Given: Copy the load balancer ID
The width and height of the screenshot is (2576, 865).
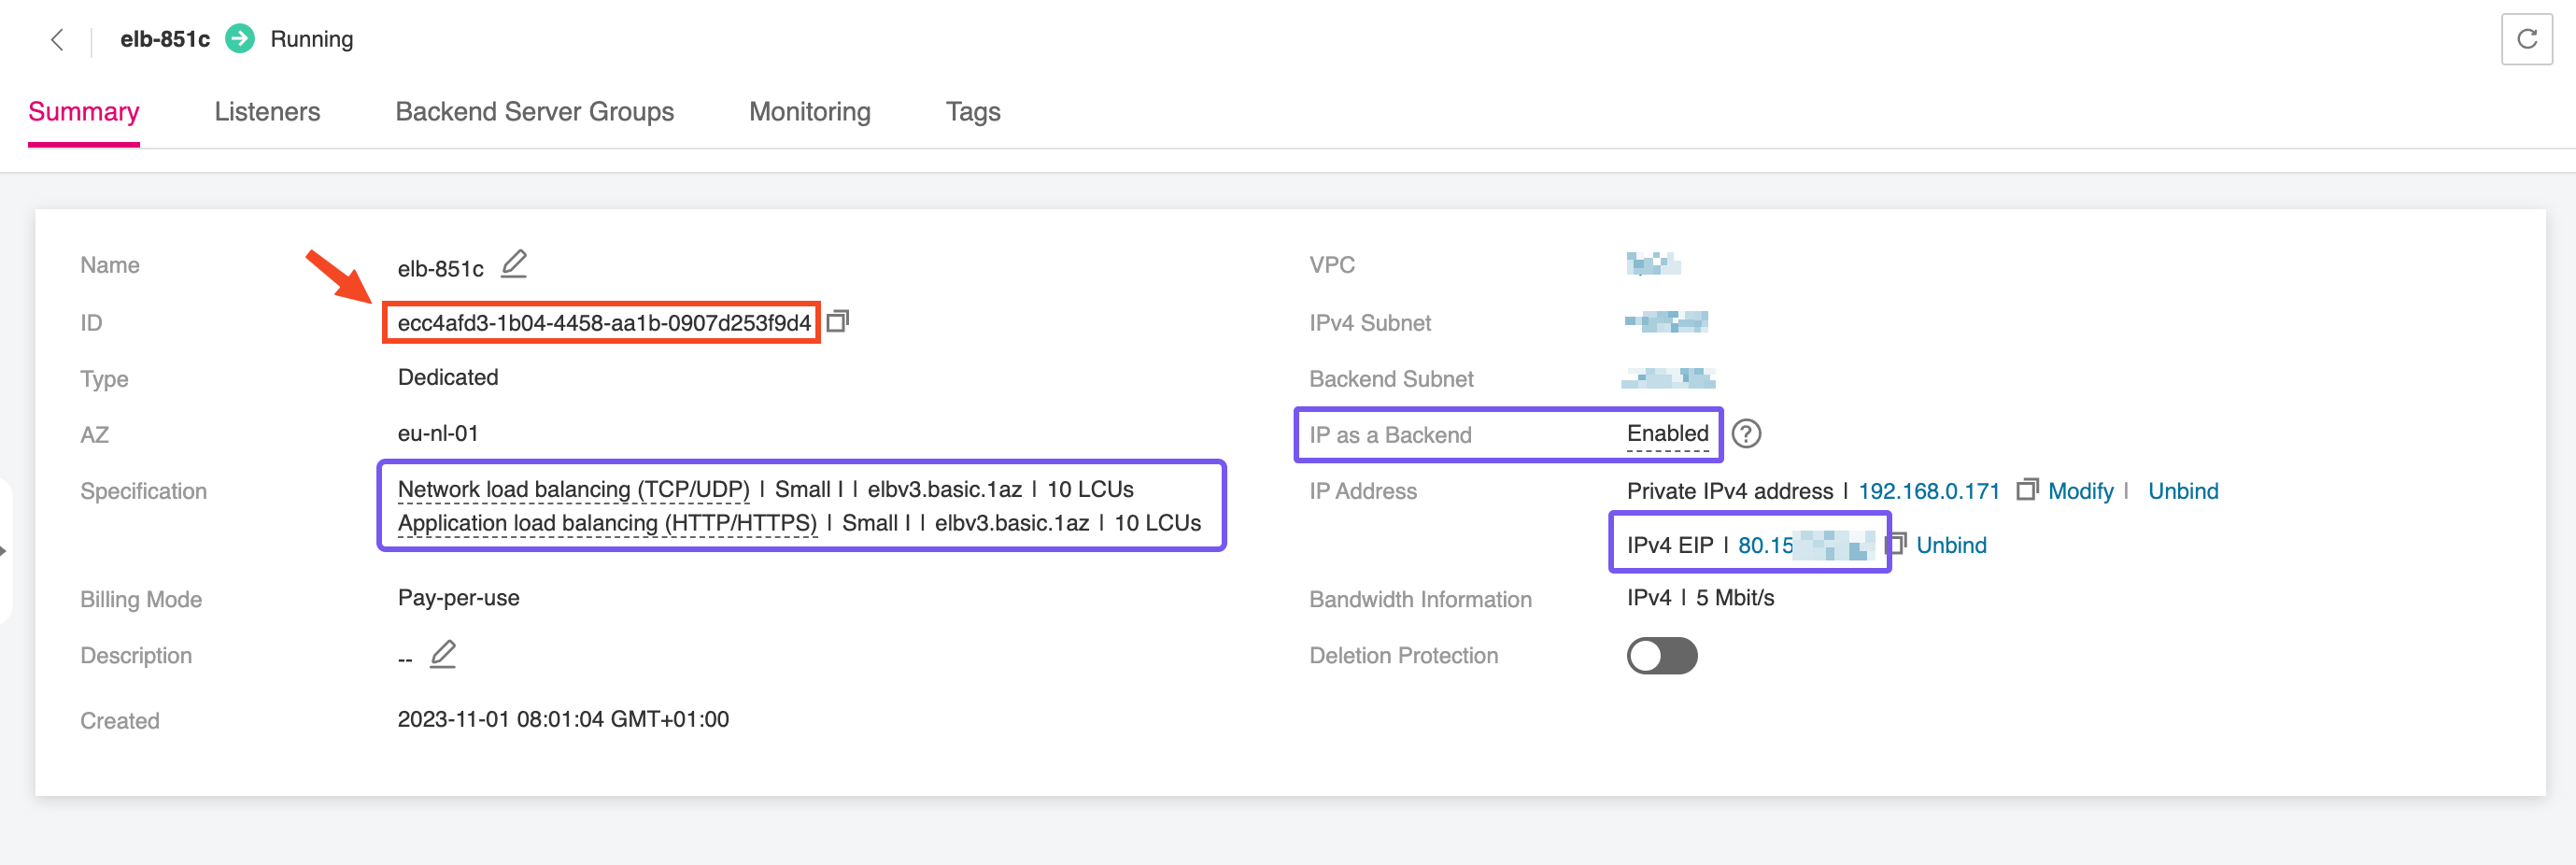Looking at the screenshot, I should (838, 322).
